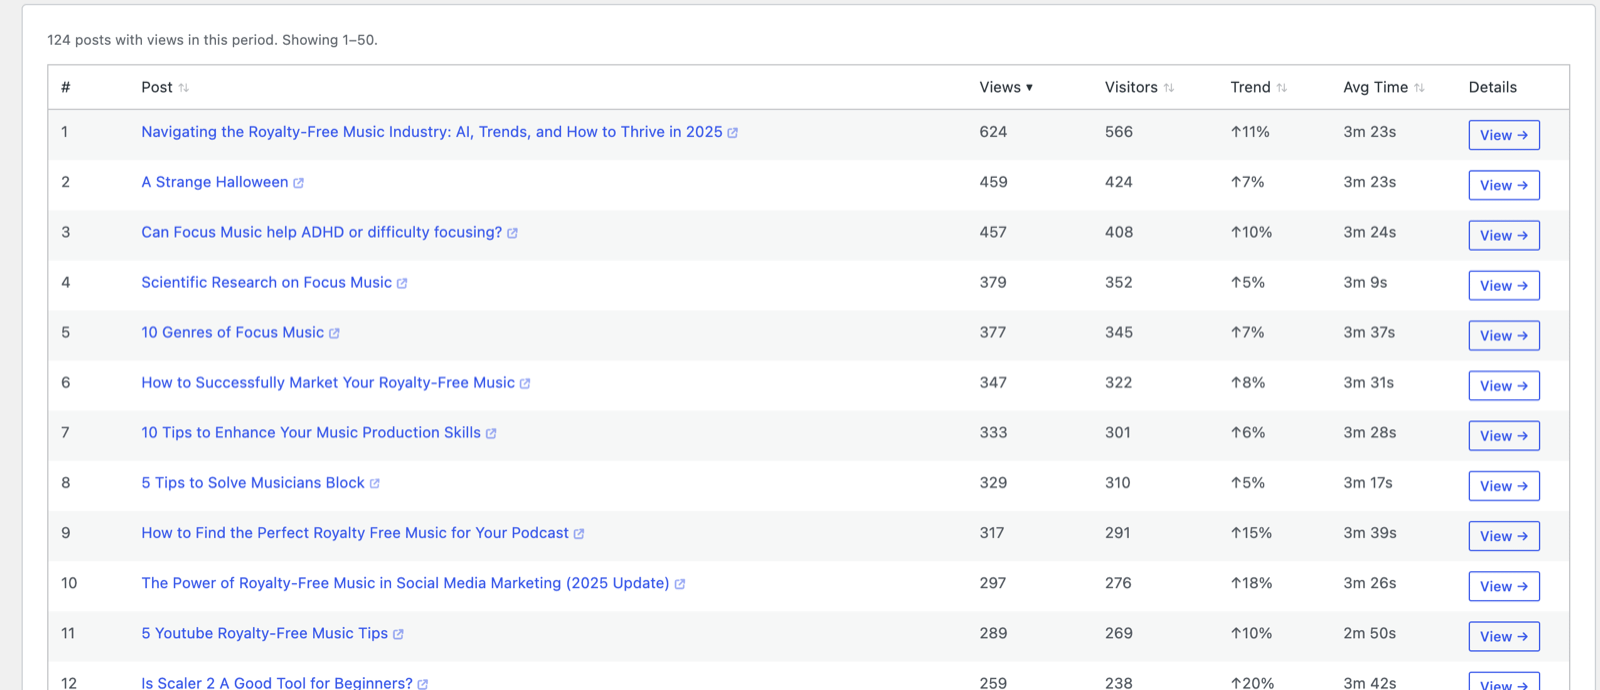Open How to Find the Perfect Royalty Free Music post
This screenshot has width=1600, height=690.
(355, 533)
